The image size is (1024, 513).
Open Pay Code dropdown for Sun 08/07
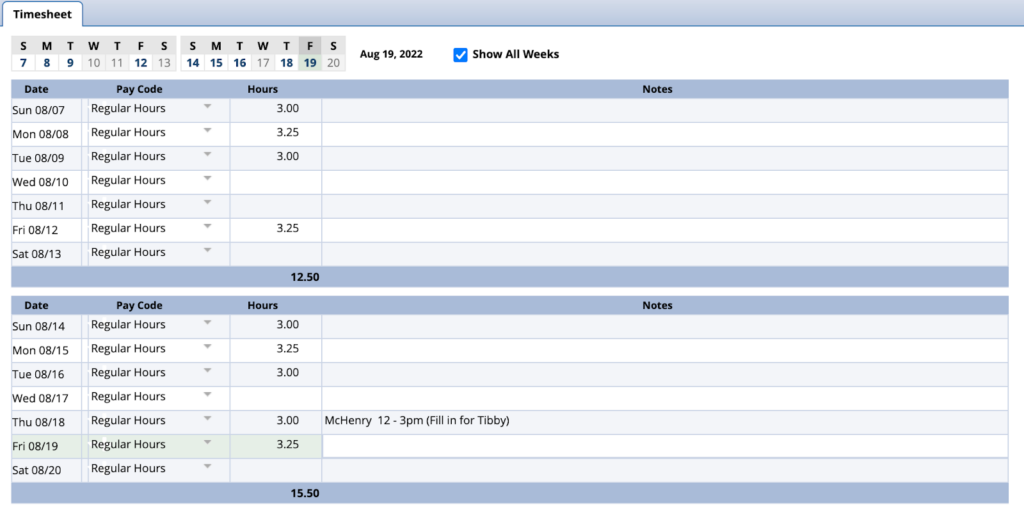point(207,107)
